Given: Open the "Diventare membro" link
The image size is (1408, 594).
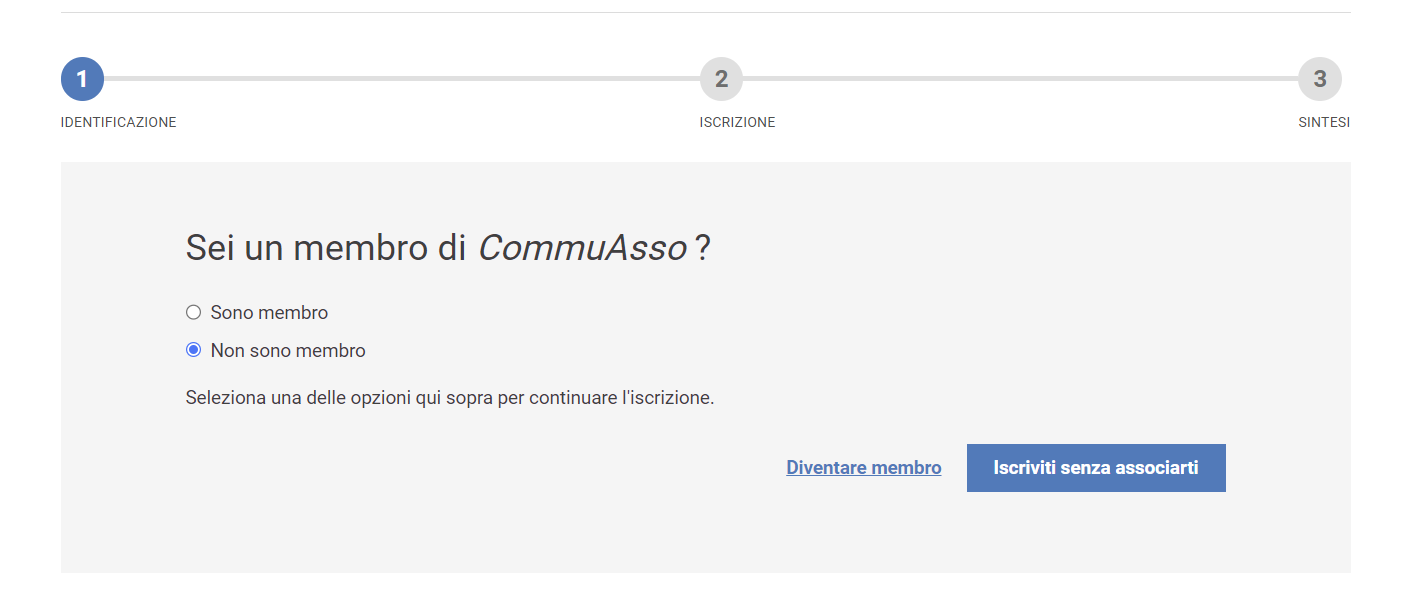Looking at the screenshot, I should [863, 468].
